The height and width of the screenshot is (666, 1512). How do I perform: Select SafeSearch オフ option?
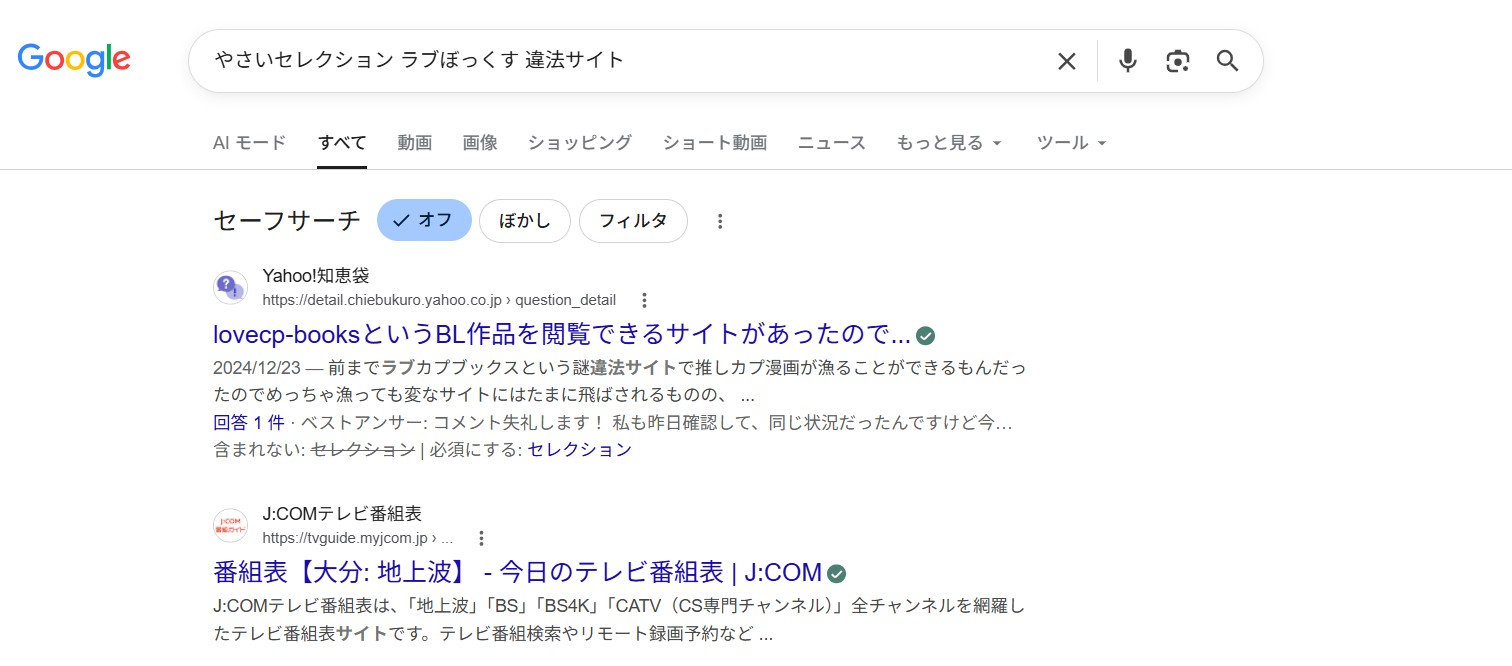point(424,221)
